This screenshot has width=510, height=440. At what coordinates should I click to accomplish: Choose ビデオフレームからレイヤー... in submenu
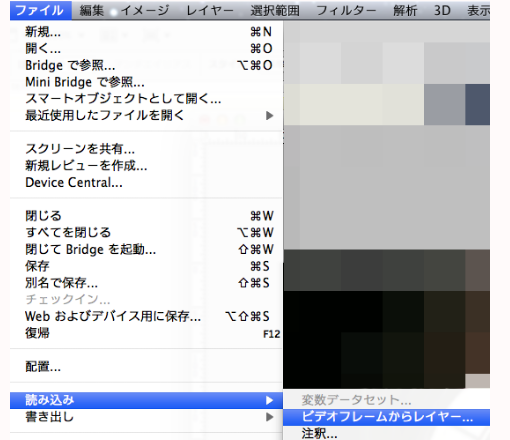pyautogui.click(x=386, y=417)
